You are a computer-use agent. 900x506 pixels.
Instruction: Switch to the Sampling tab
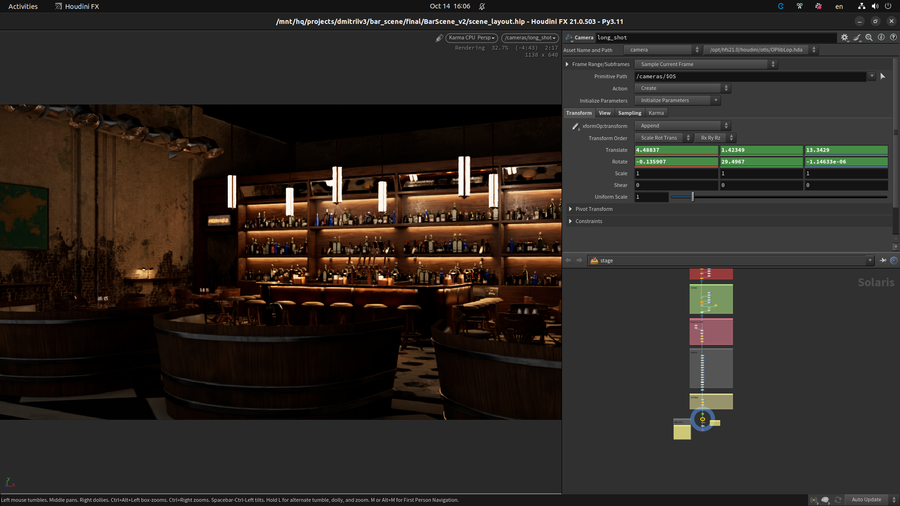(x=629, y=113)
